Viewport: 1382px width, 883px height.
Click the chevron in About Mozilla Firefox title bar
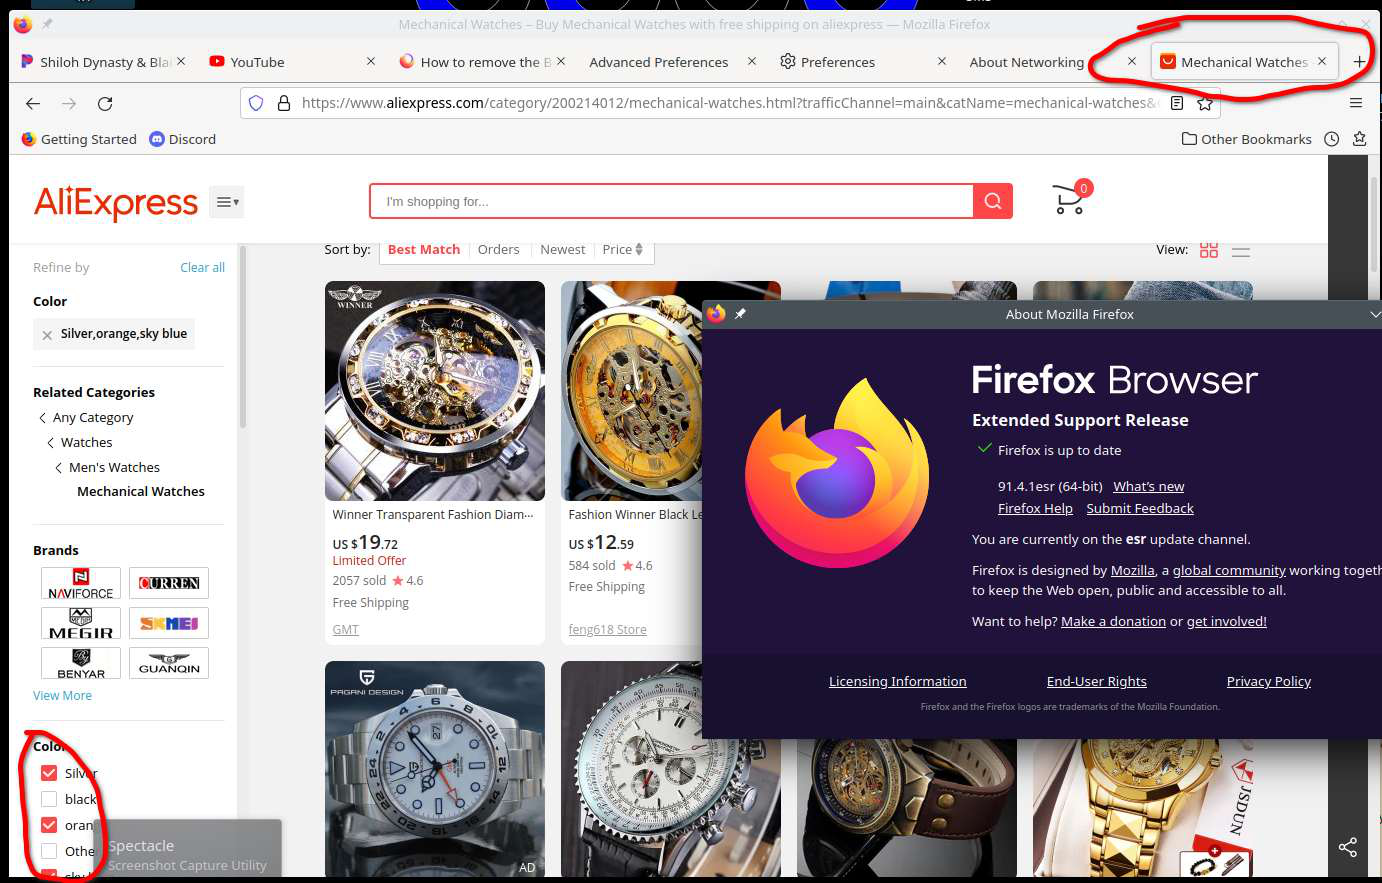[1375, 314]
